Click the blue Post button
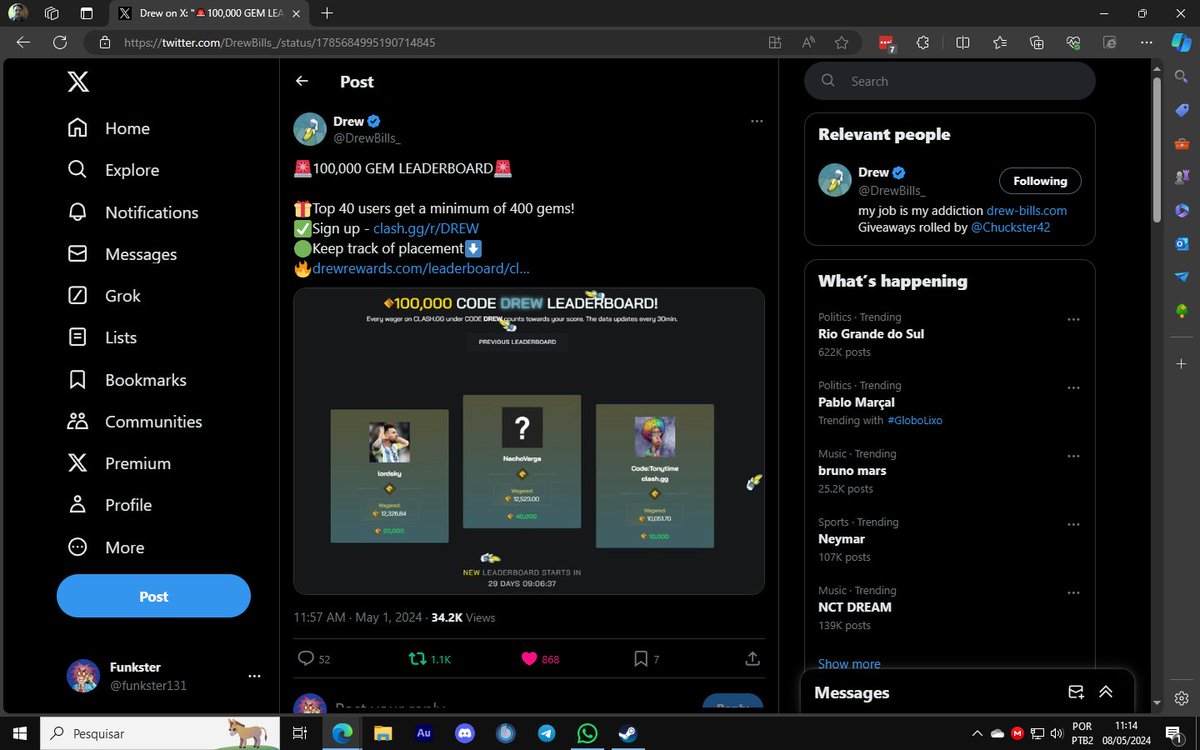1200x750 pixels. pyautogui.click(x=153, y=596)
